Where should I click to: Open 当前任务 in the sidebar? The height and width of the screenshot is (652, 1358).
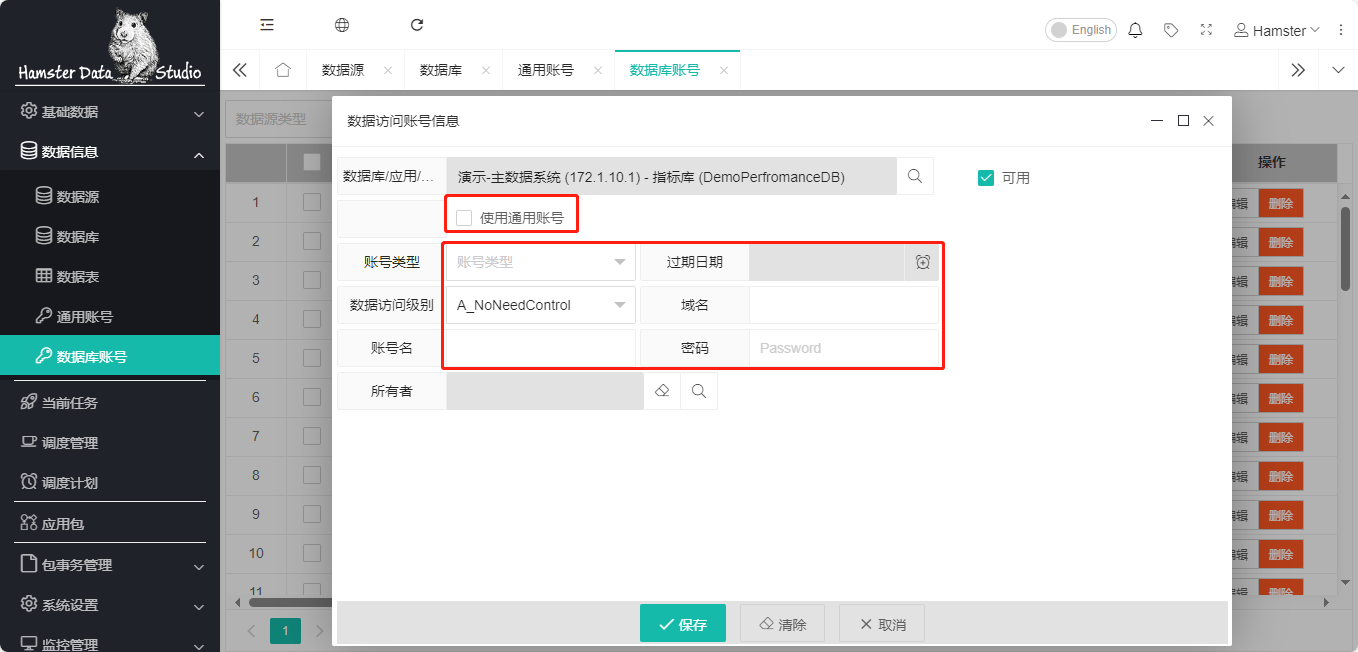click(110, 403)
